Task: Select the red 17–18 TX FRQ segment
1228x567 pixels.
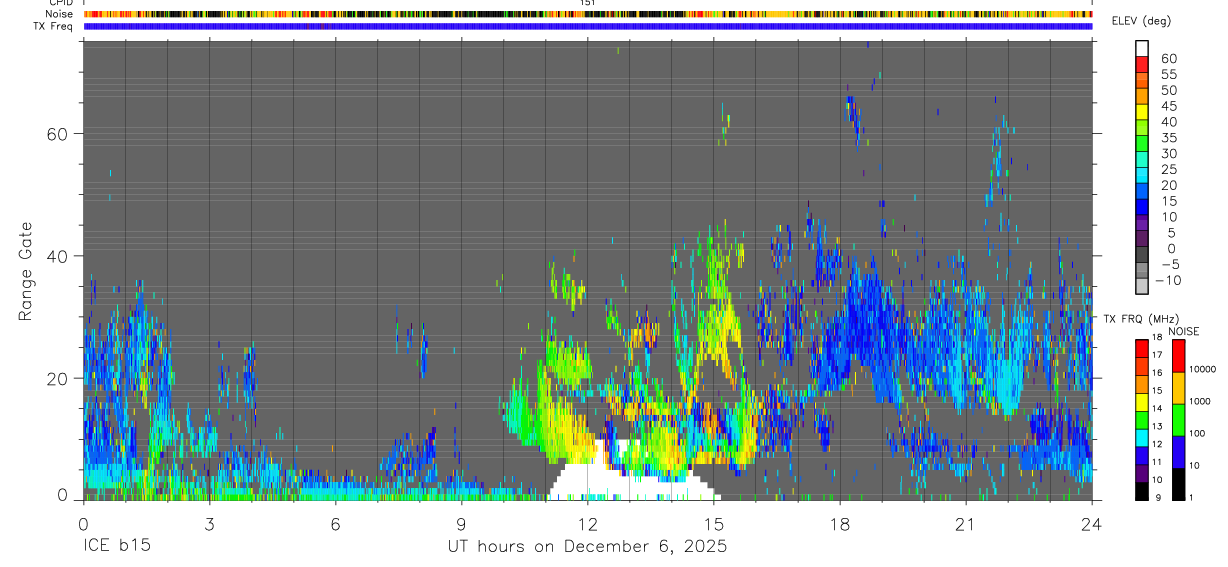Action: [x=1142, y=347]
